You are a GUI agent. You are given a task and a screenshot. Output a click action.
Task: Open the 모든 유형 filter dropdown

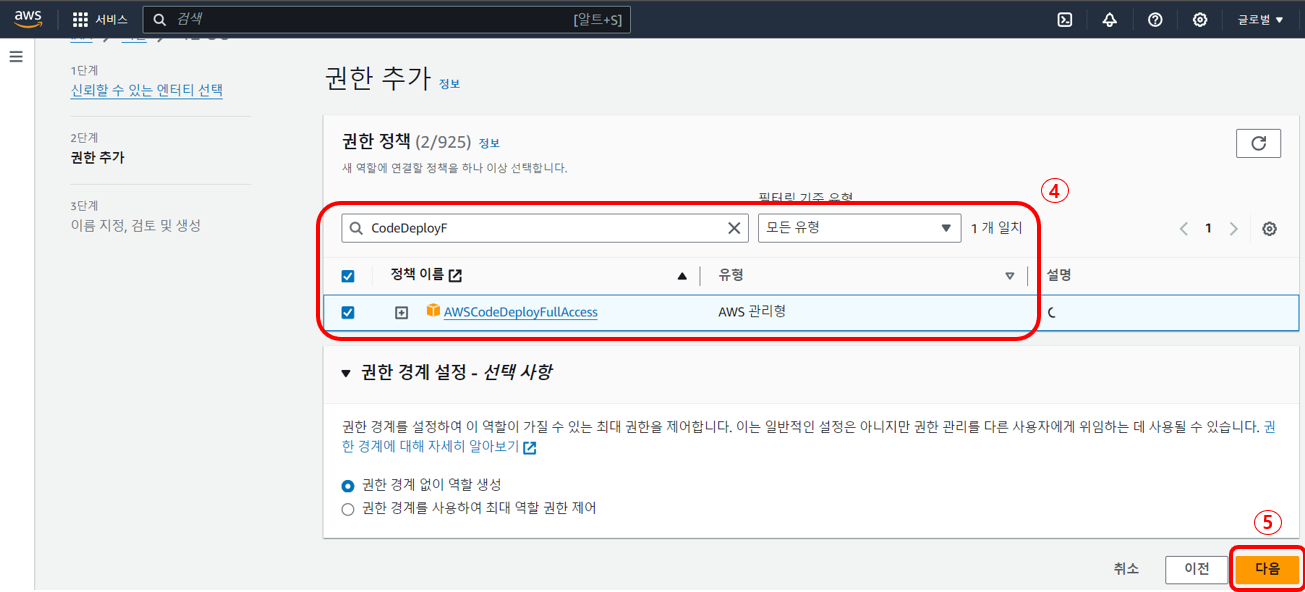(859, 228)
